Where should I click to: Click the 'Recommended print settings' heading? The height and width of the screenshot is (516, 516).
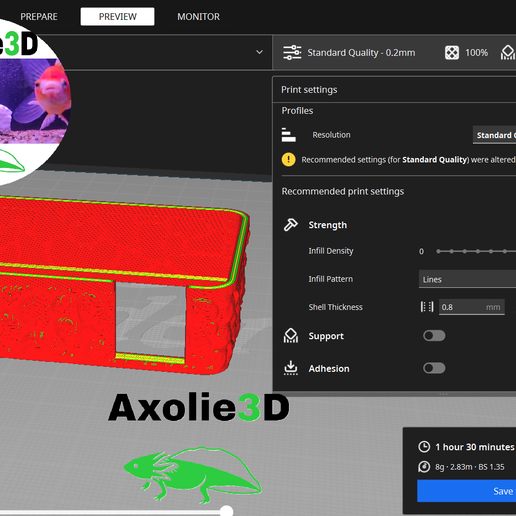pos(343,192)
